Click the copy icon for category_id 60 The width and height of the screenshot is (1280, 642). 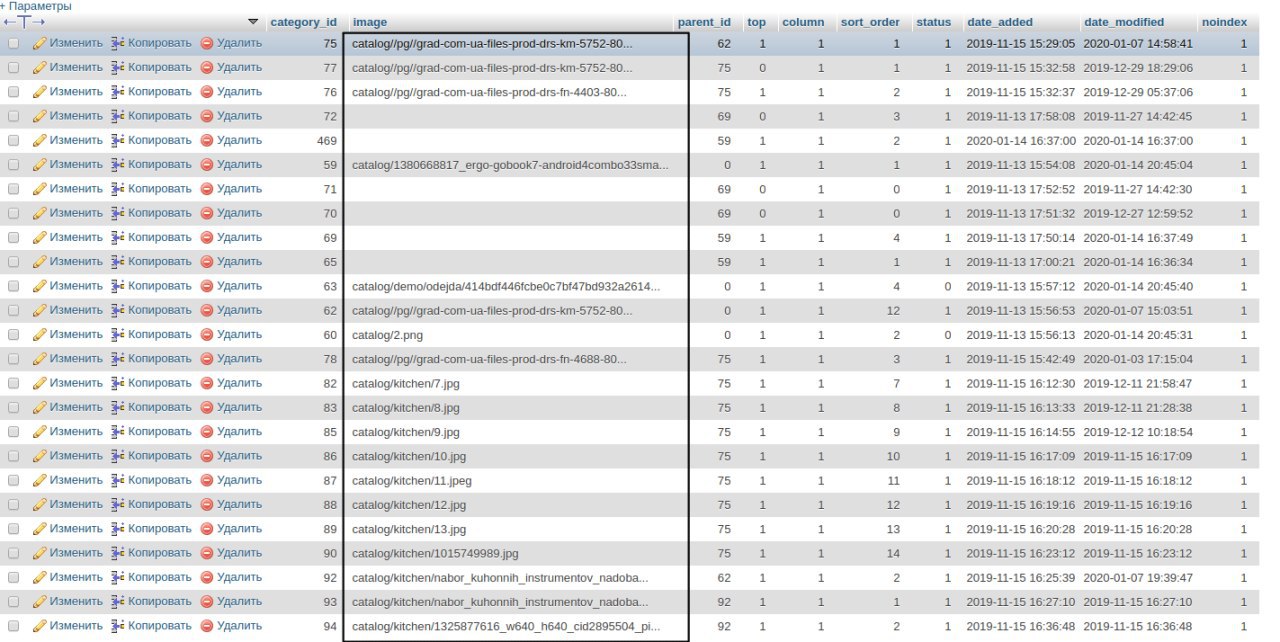point(118,334)
